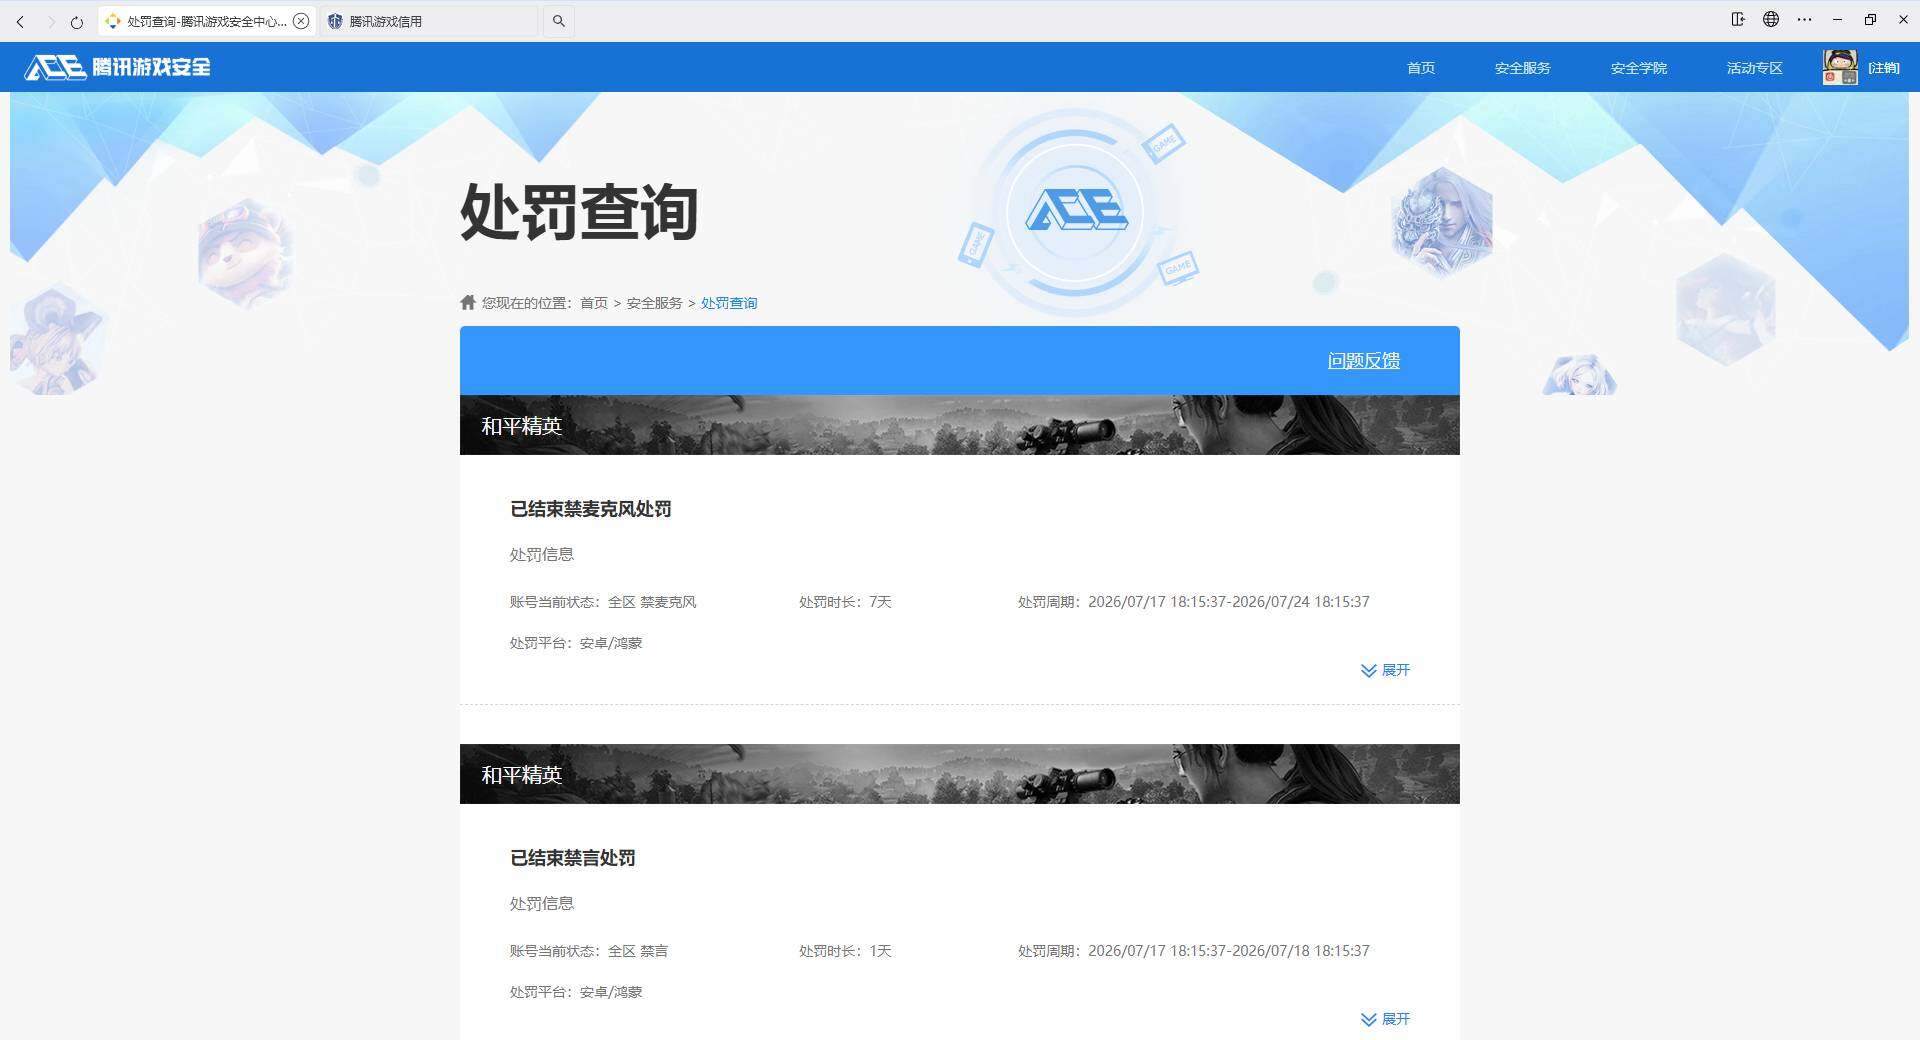1920x1040 pixels.
Task: Minimize the browser window
Action: point(1837,19)
